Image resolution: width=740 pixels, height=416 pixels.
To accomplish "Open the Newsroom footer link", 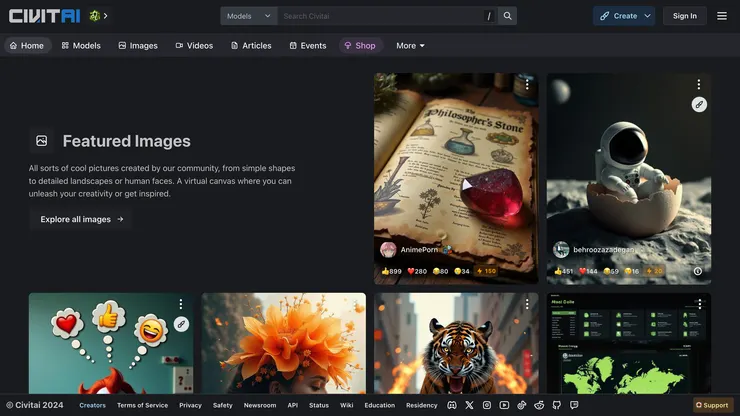I will 260,405.
